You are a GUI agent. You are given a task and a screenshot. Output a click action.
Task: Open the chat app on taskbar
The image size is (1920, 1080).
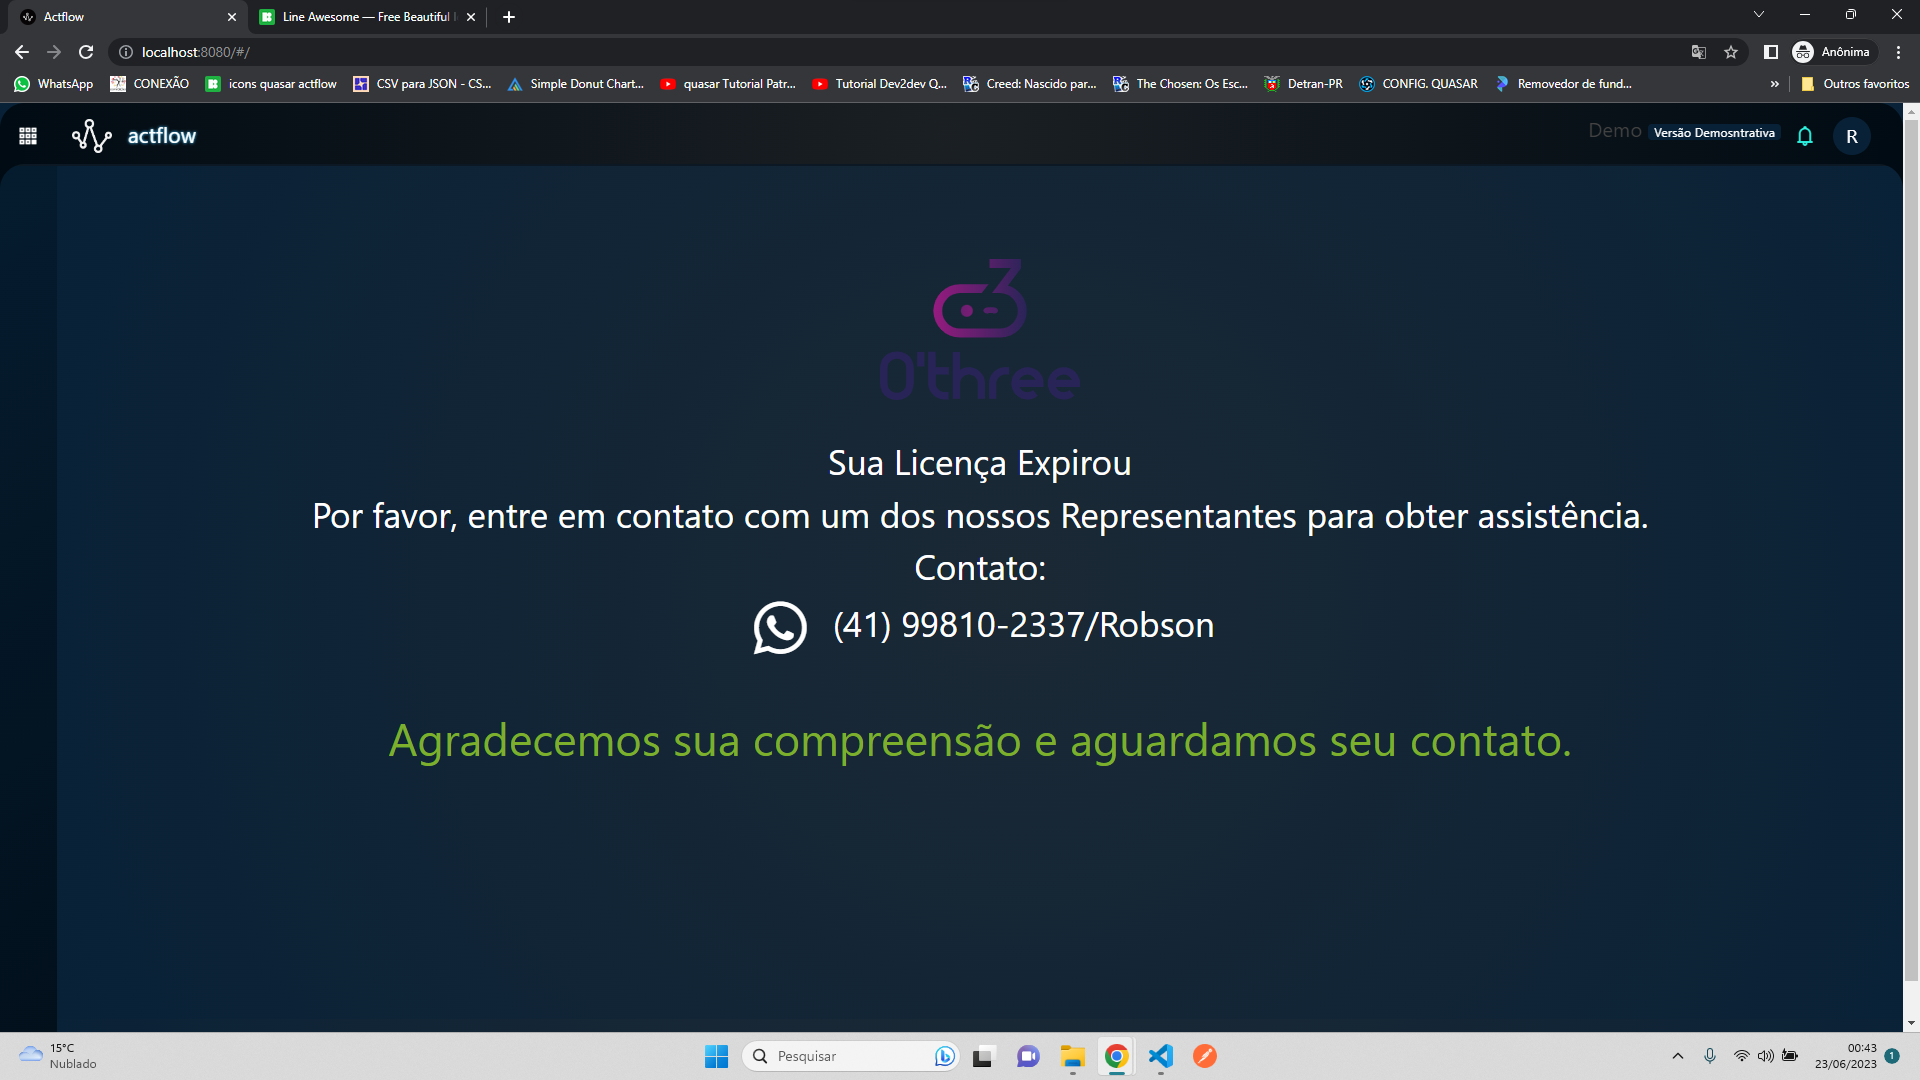coord(1028,1056)
